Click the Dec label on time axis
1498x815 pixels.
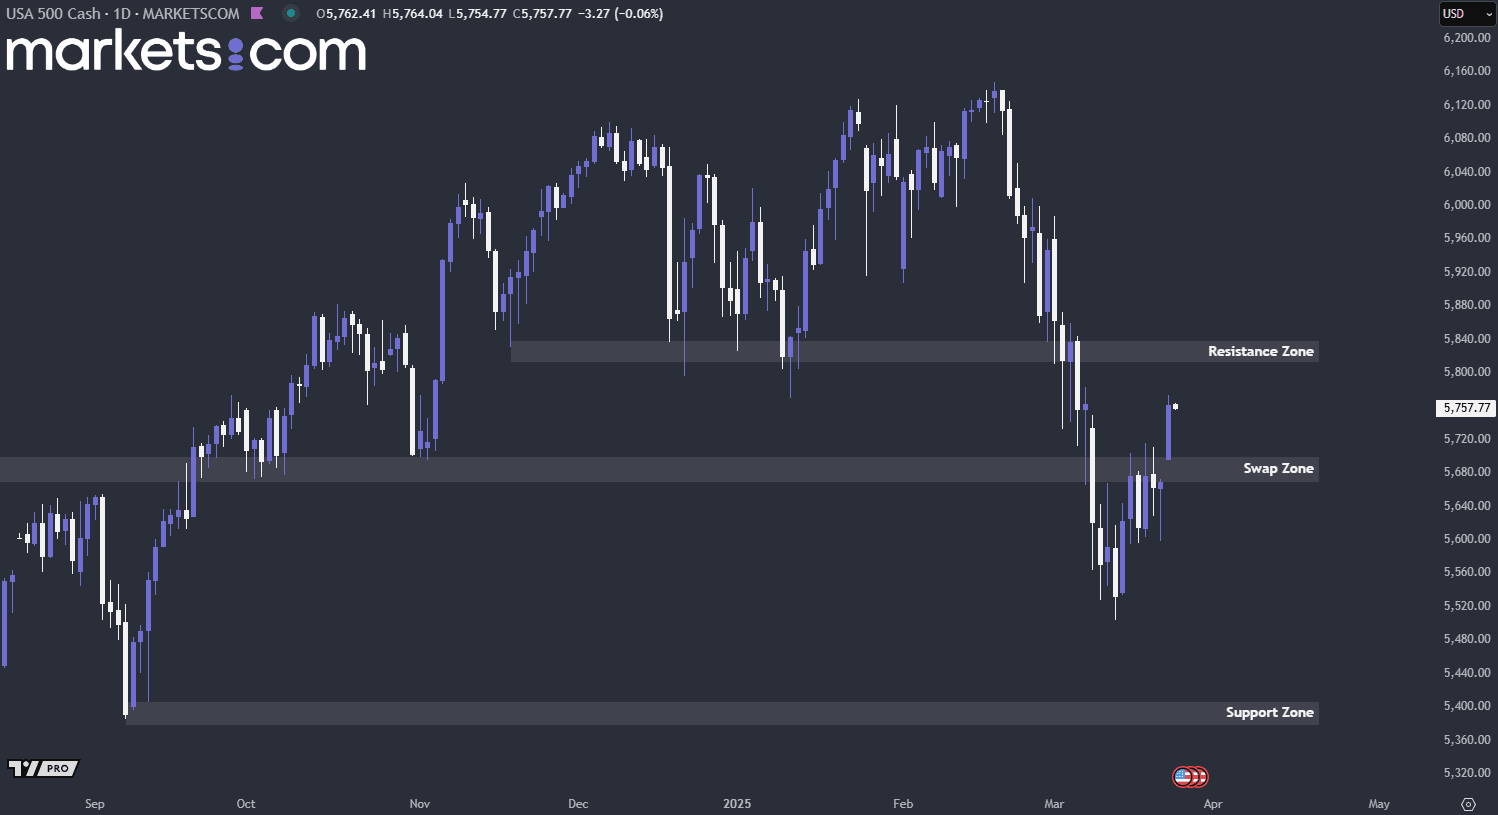pyautogui.click(x=578, y=804)
